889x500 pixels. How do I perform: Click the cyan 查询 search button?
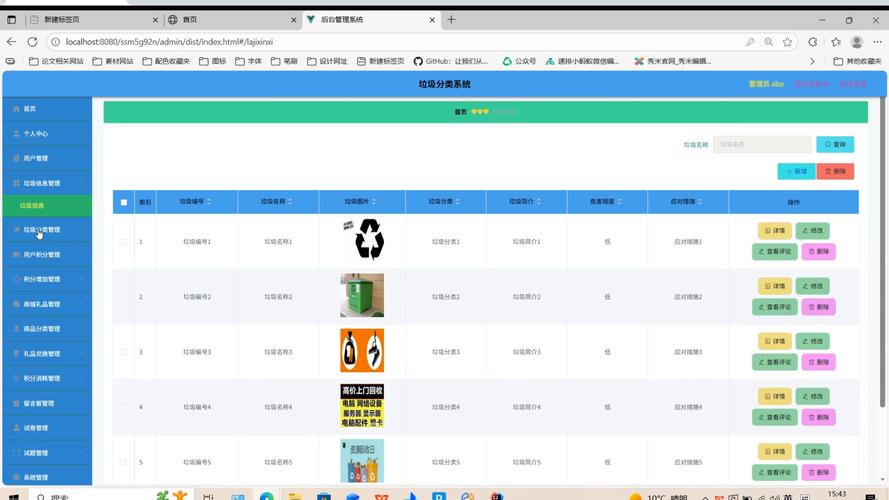[835, 145]
